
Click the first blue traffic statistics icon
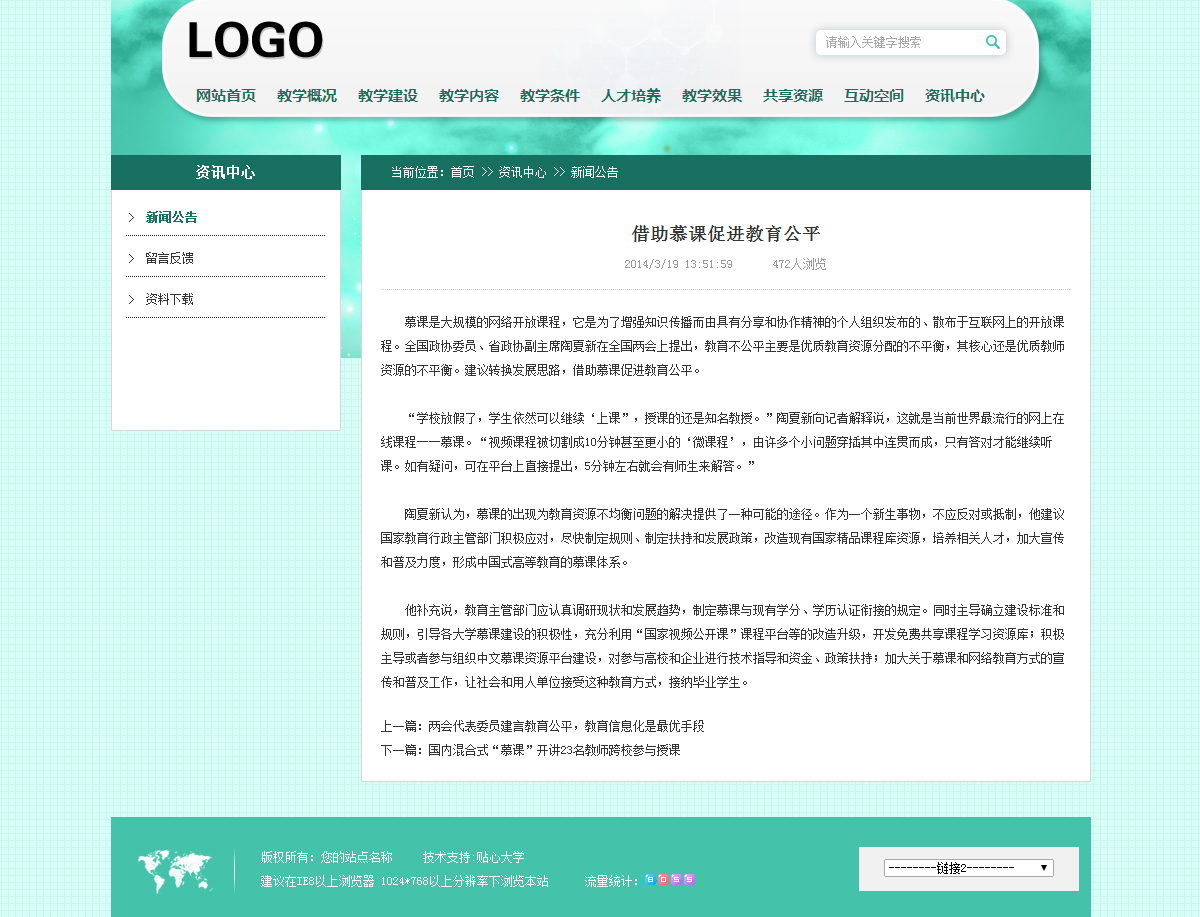650,880
